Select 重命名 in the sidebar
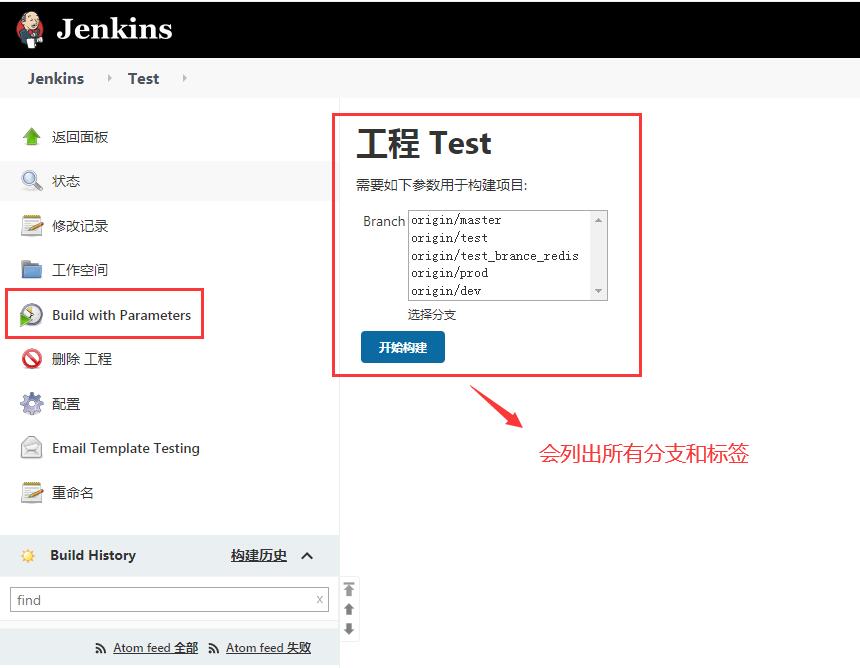Viewport: 860px width, 668px height. click(x=72, y=493)
